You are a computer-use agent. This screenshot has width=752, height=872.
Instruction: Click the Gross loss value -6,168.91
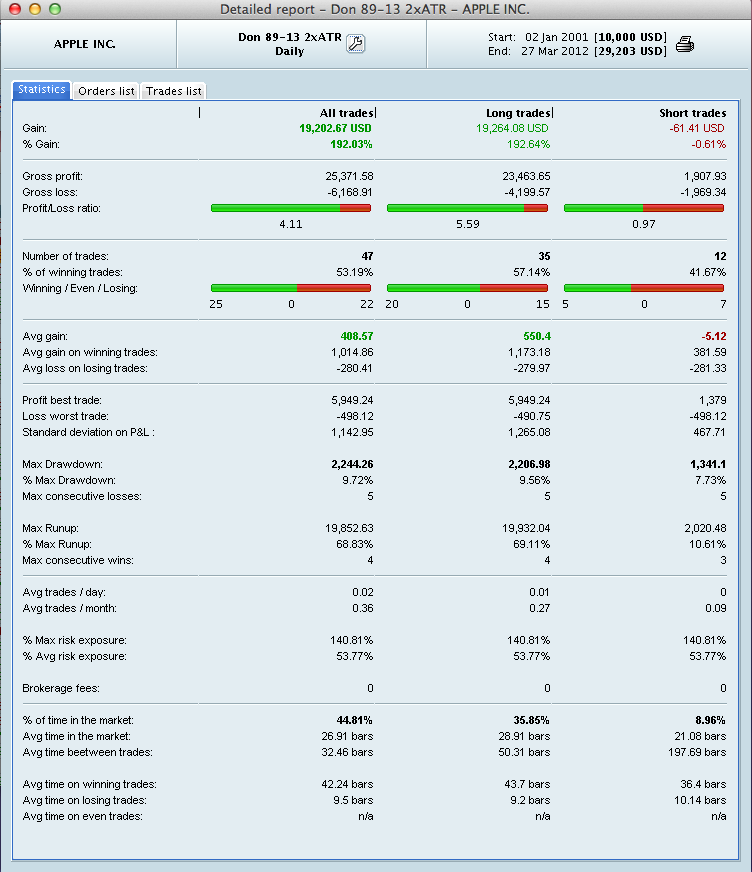[x=350, y=192]
